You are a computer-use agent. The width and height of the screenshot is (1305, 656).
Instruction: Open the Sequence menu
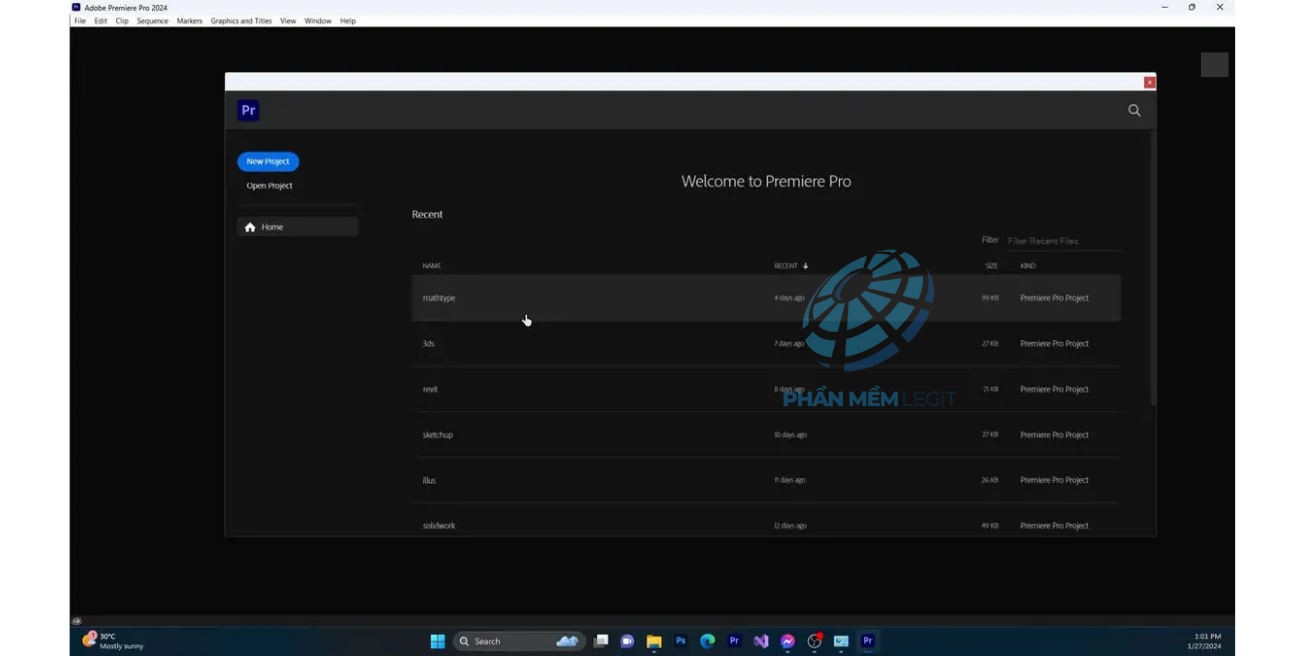pyautogui.click(x=152, y=21)
